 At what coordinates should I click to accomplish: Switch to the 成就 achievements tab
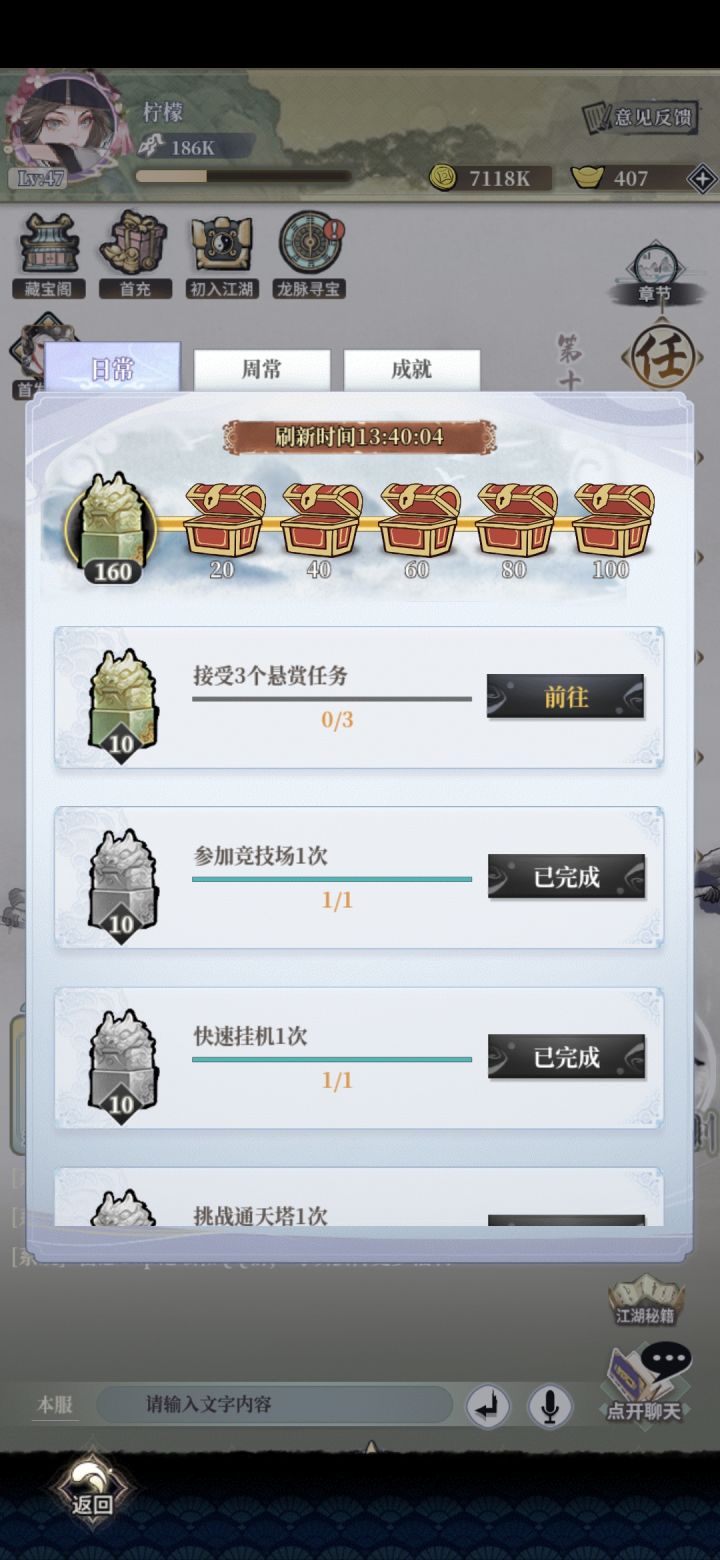411,370
